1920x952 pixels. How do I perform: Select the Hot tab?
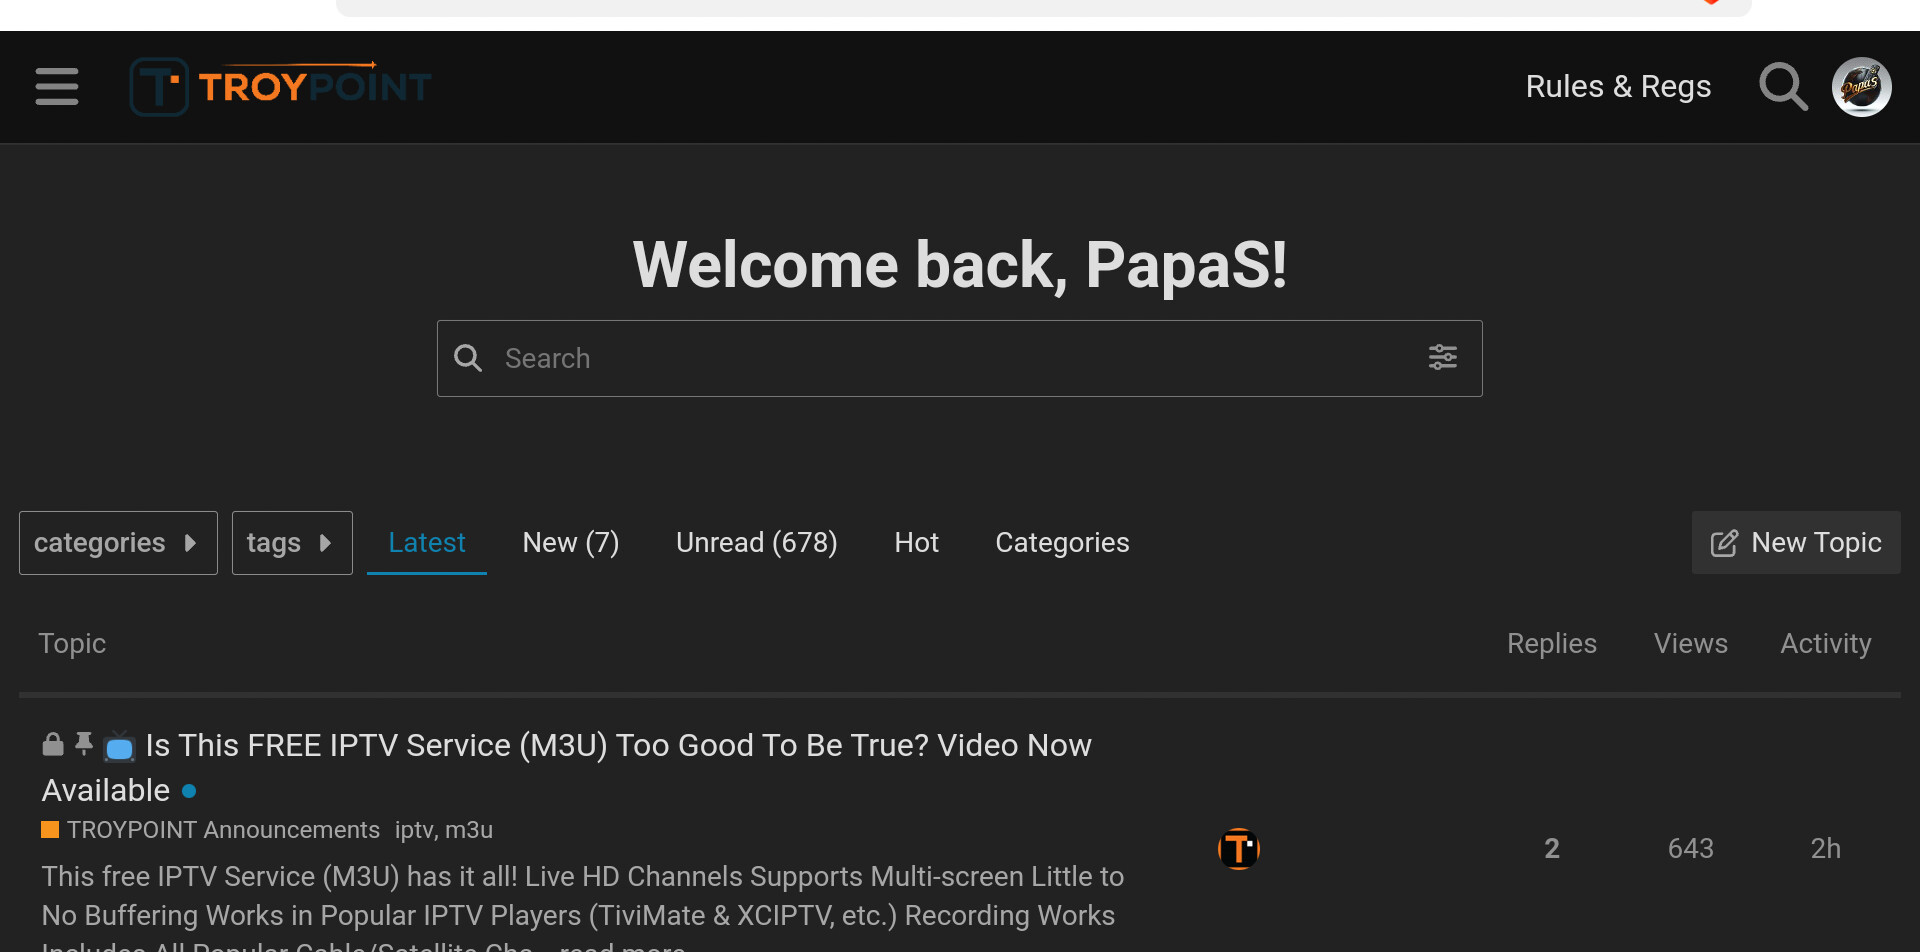917,543
